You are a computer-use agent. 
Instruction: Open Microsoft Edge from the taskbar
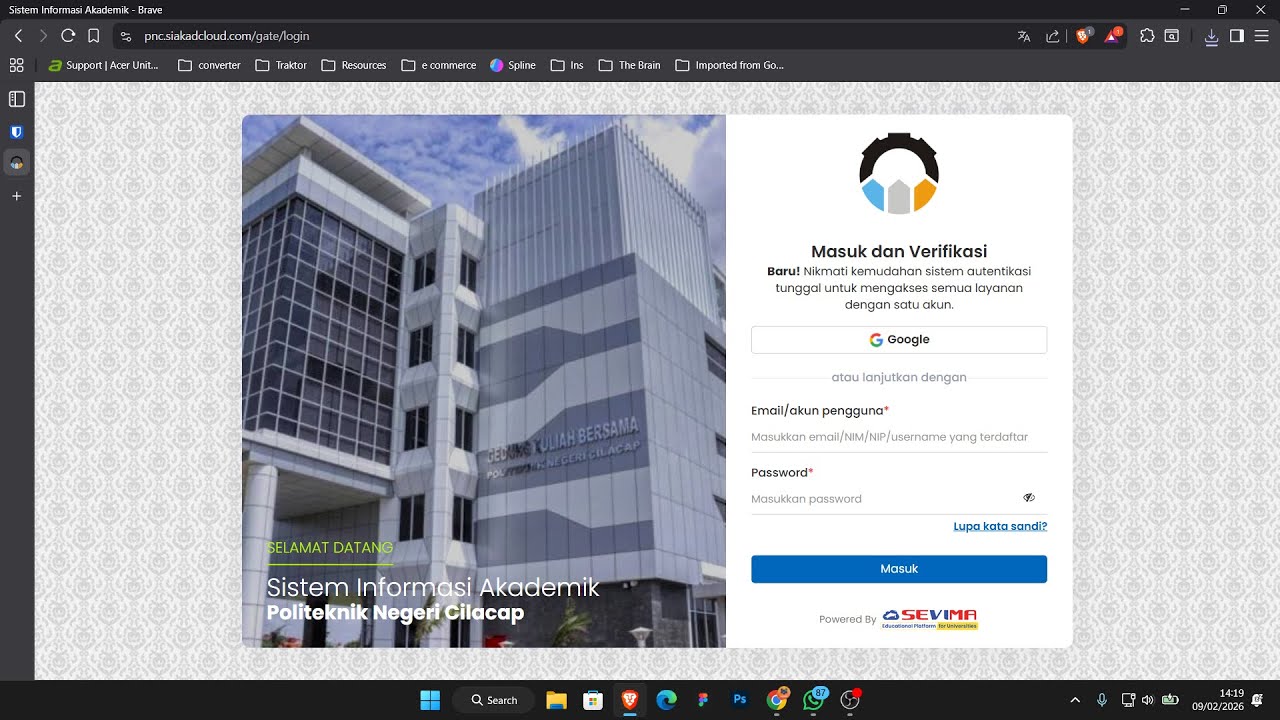pyautogui.click(x=667, y=700)
